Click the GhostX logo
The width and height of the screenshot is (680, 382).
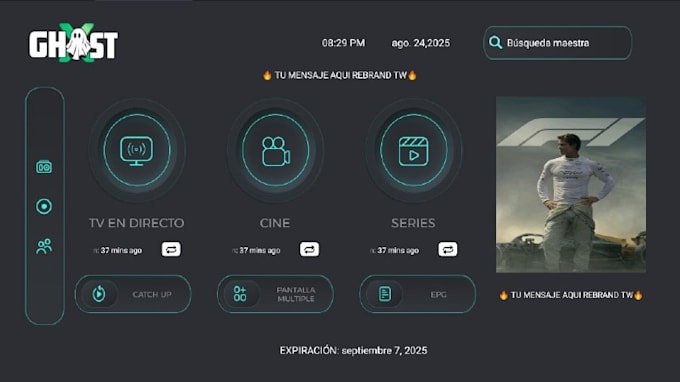point(73,42)
